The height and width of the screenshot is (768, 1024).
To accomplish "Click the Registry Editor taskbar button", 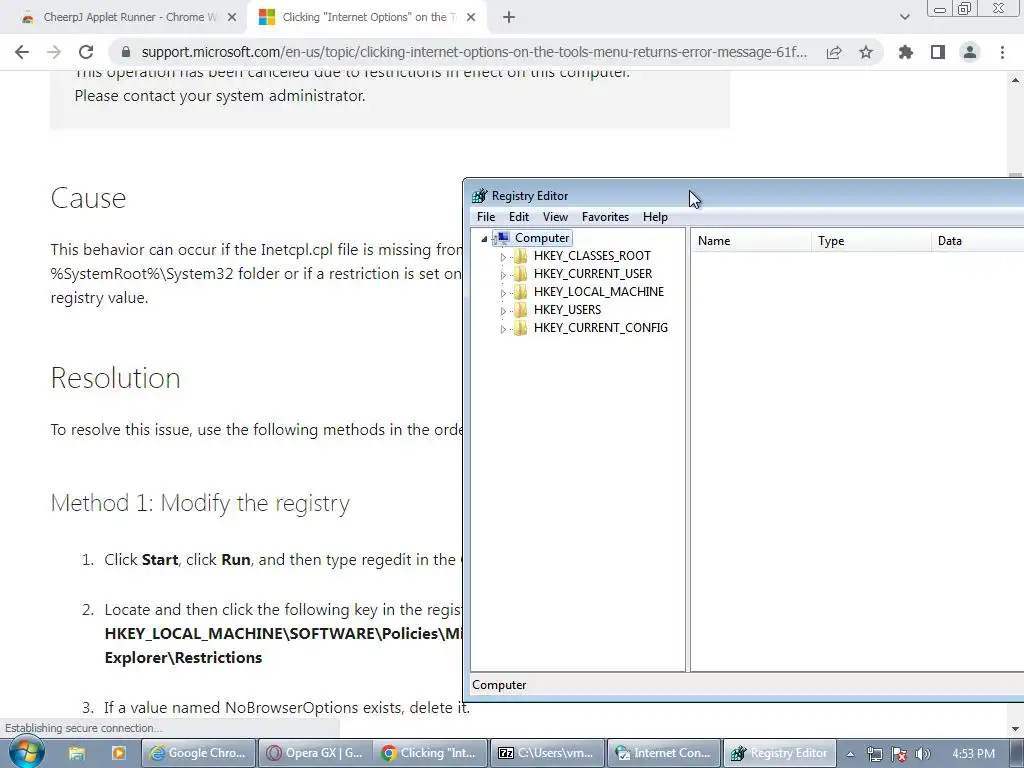I will 780,753.
